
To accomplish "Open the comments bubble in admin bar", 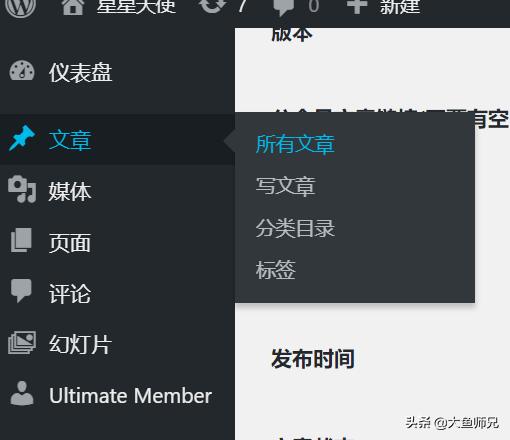I will [x=283, y=7].
